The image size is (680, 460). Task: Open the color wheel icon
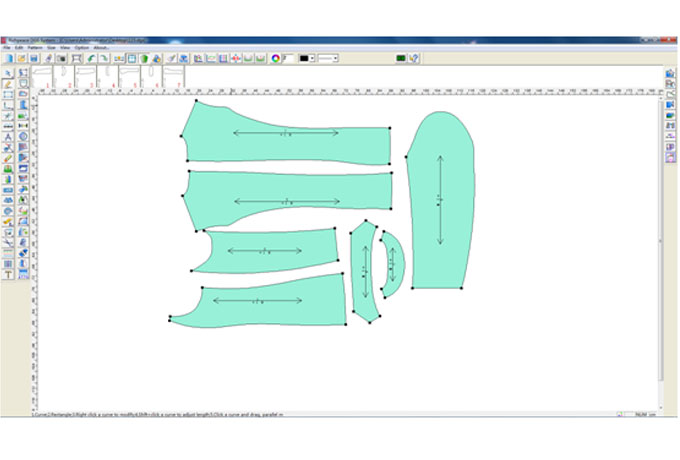click(x=276, y=58)
